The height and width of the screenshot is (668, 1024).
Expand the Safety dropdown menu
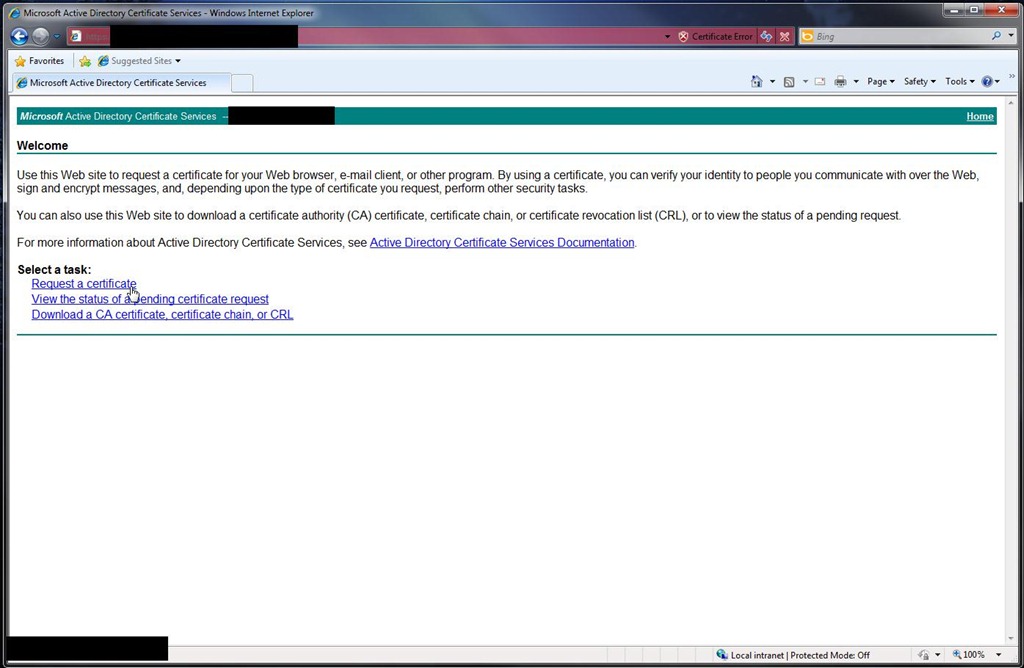[x=919, y=82]
